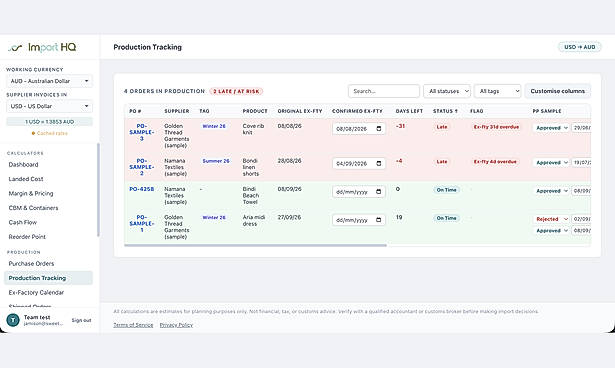The height and width of the screenshot is (368, 615).
Task: Open the Landed Cost calculator
Action: [x=26, y=179]
